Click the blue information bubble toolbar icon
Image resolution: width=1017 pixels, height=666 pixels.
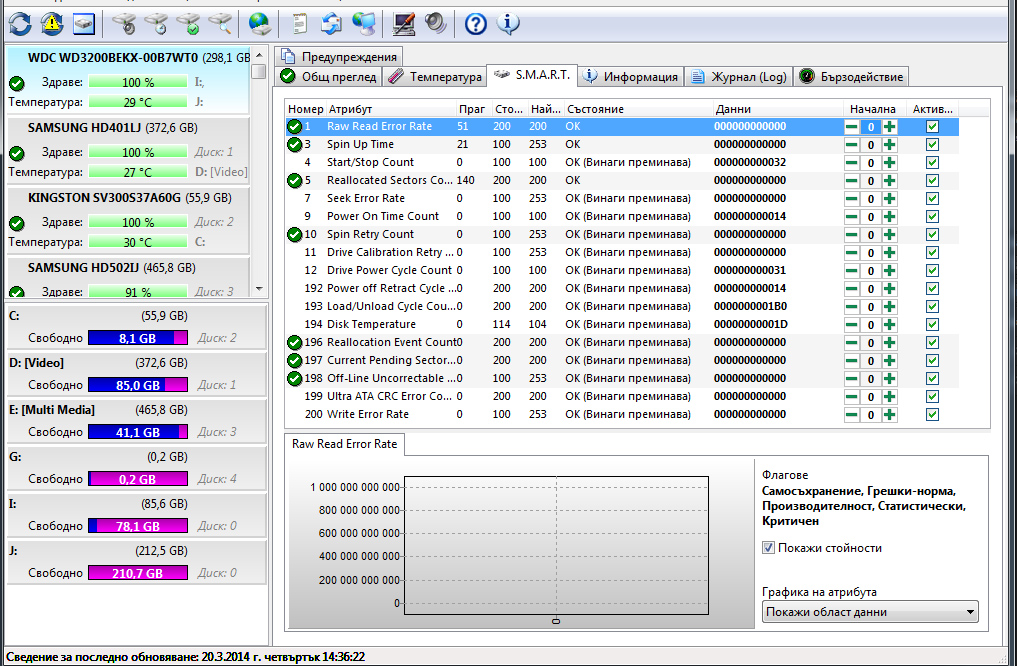click(508, 24)
